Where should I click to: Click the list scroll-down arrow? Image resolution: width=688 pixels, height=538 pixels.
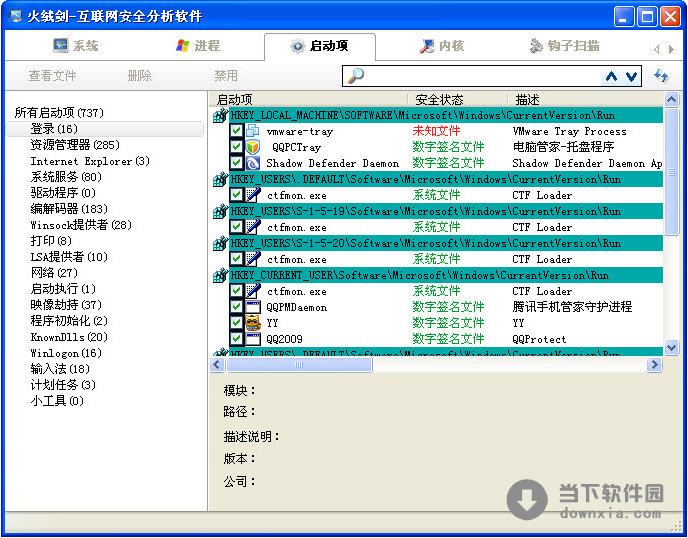[671, 348]
